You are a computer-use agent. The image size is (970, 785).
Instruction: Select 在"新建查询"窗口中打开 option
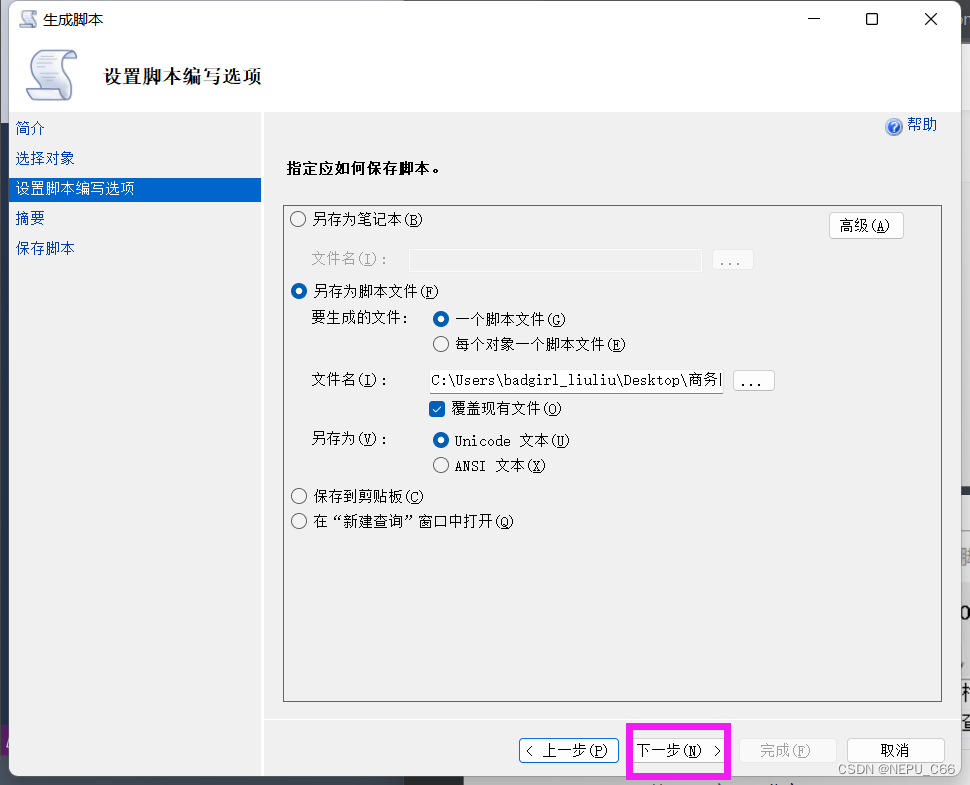point(298,521)
